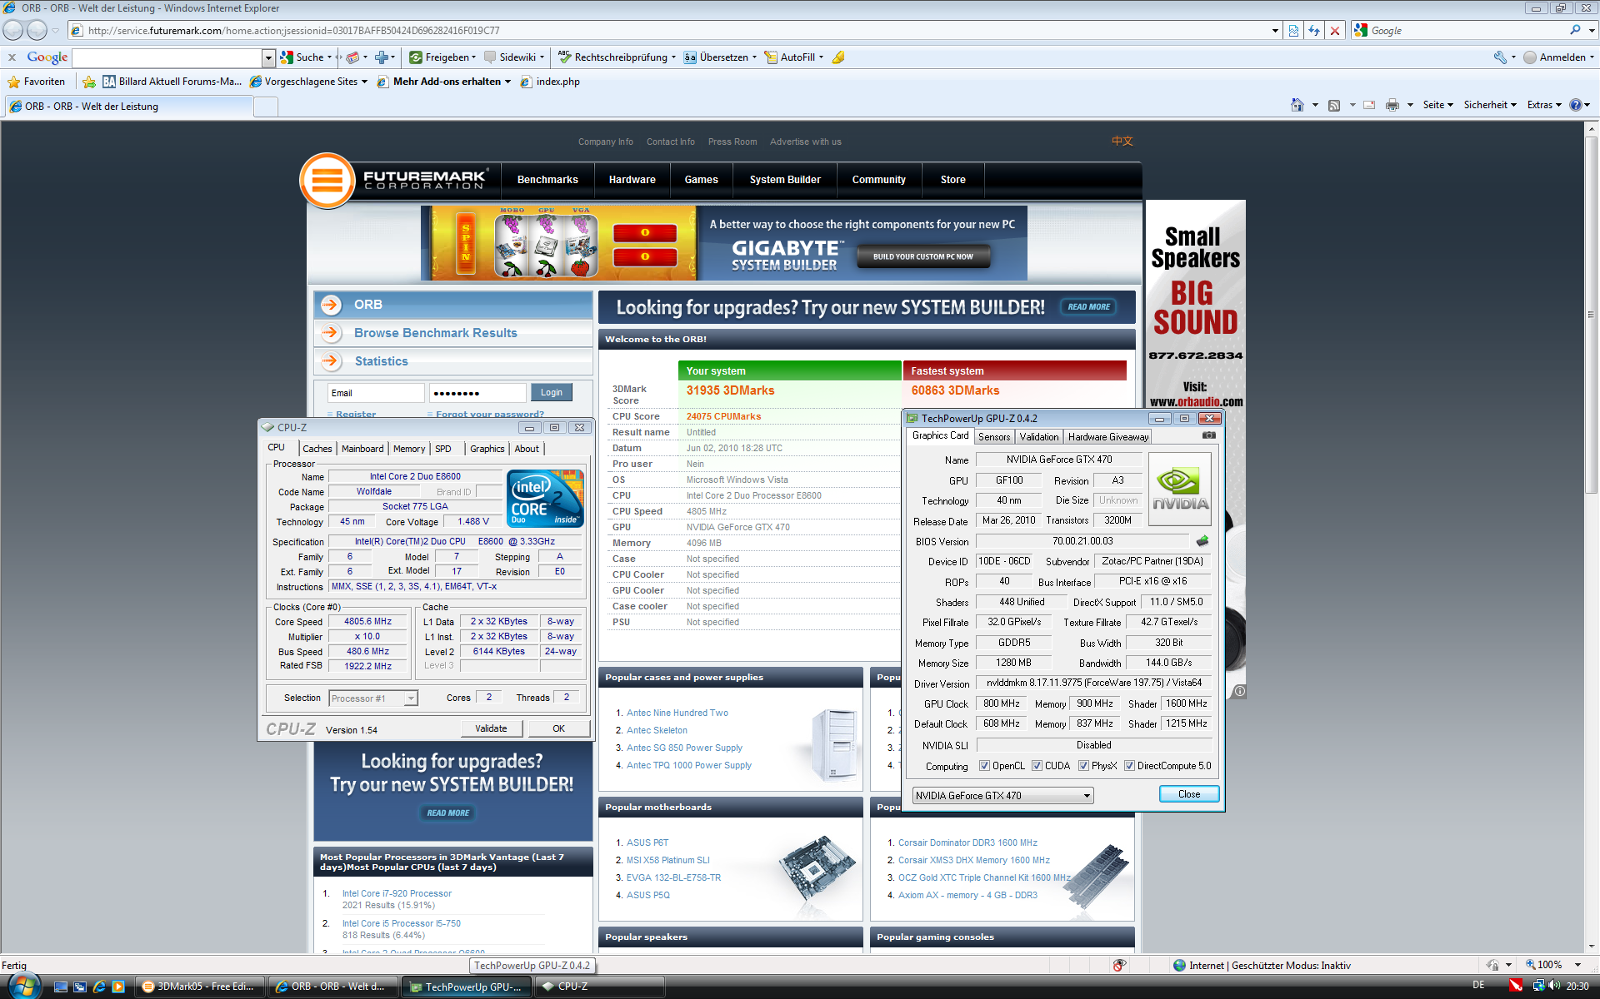Click the Close button in GPU-Z

click(1189, 794)
